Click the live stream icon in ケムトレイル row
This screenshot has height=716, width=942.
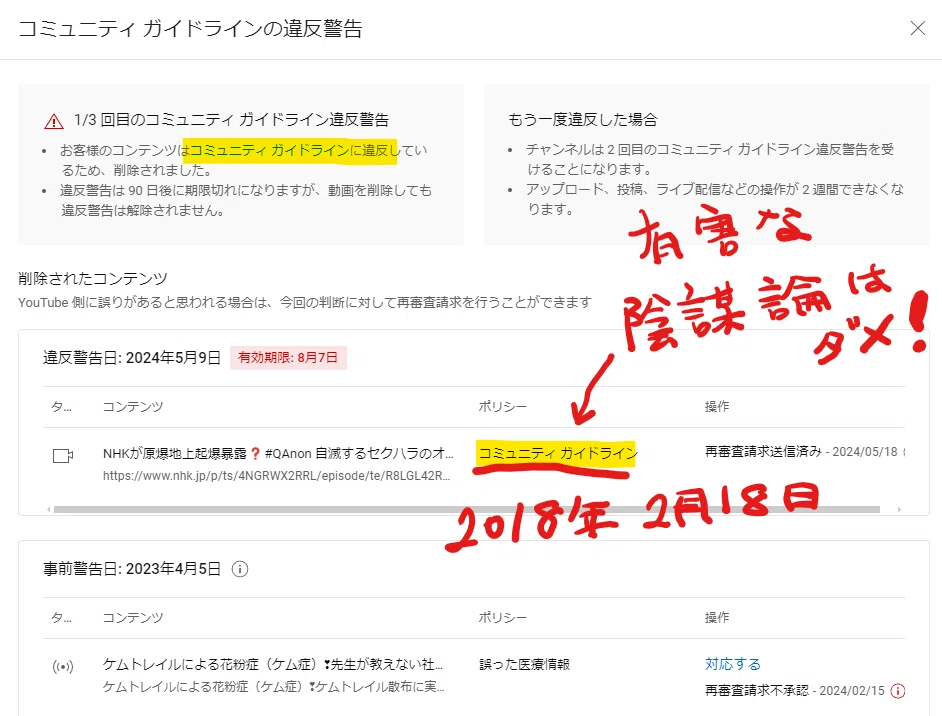63,667
